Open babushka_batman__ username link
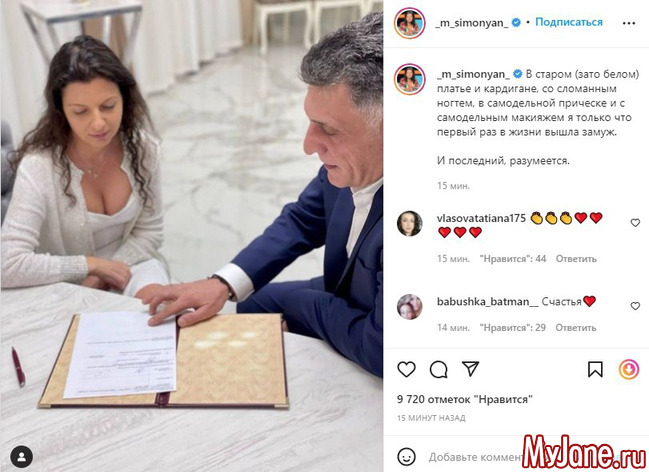The width and height of the screenshot is (649, 472). click(x=488, y=301)
